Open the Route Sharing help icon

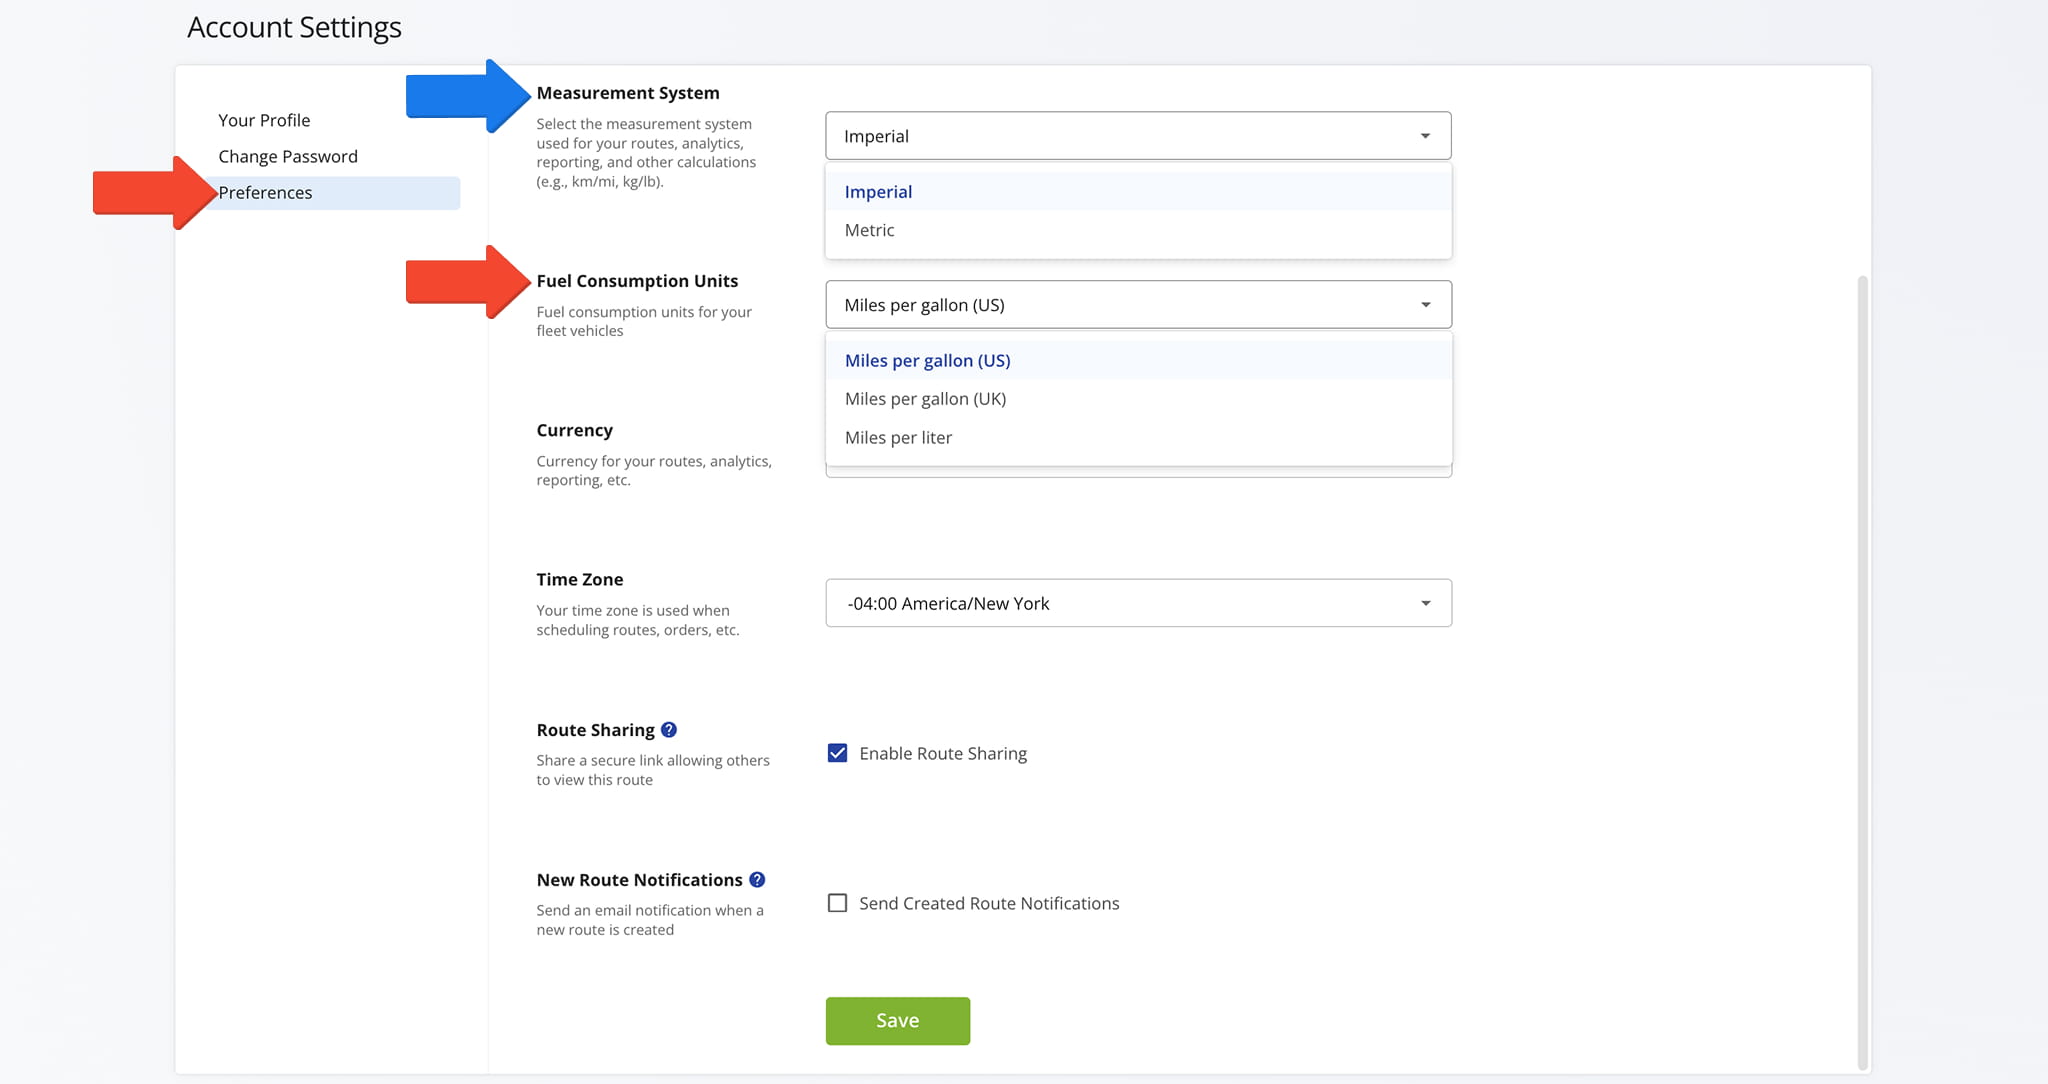tap(669, 730)
